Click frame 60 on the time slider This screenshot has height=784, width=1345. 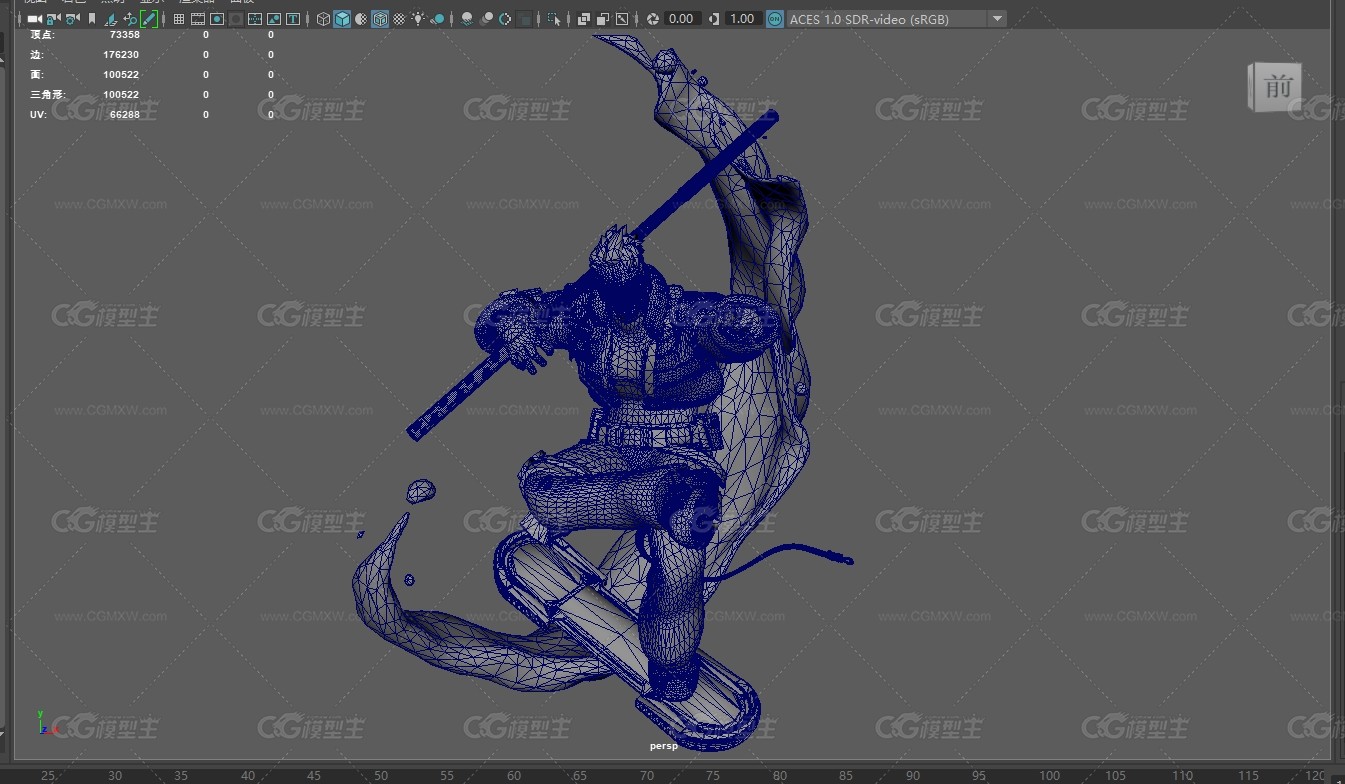514,775
